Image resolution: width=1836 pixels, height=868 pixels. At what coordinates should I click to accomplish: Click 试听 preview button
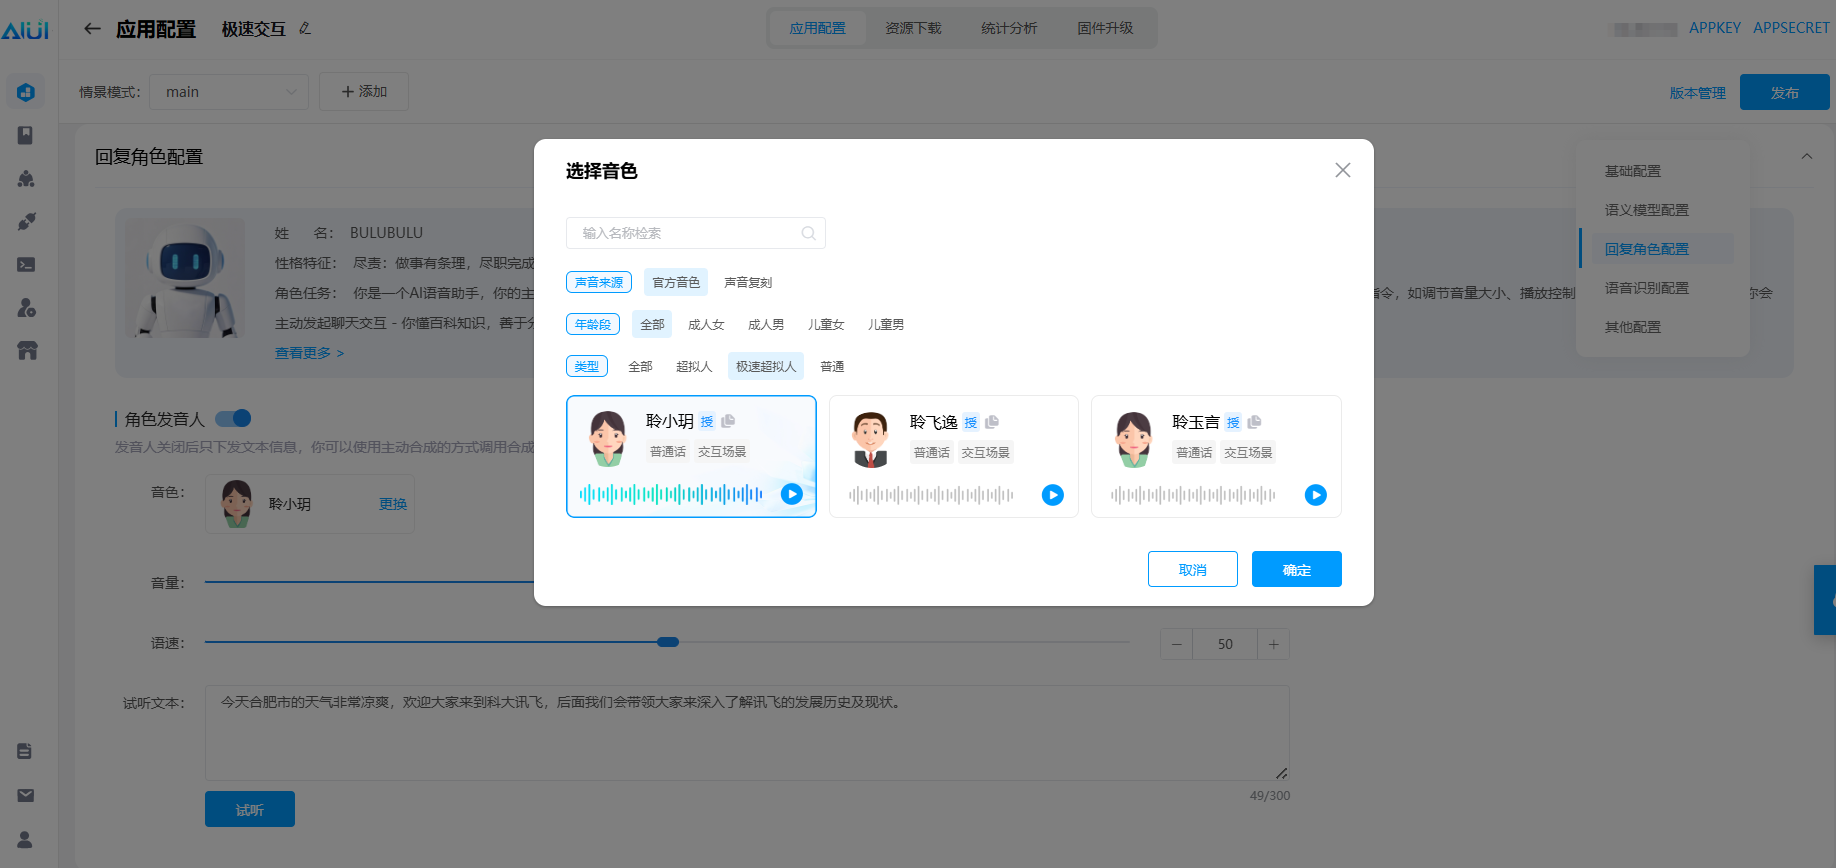point(250,809)
